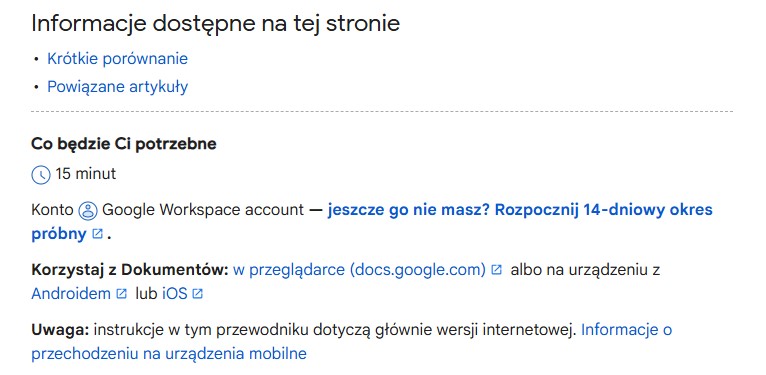Open the Krótkie porównanie link

[x=117, y=59]
